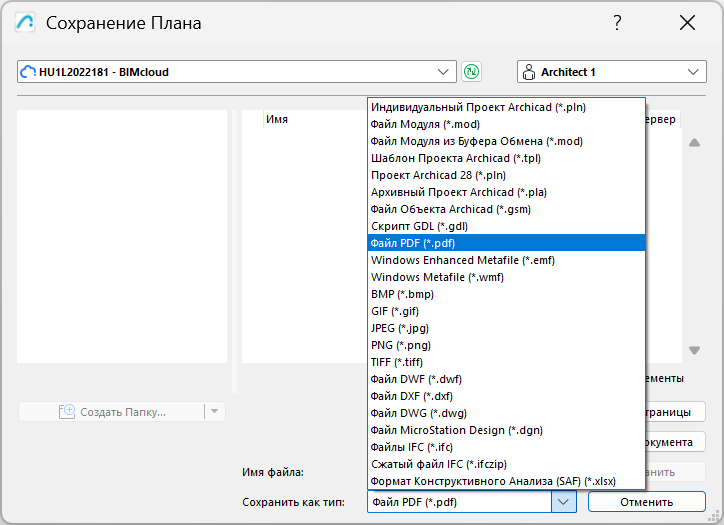
Task: Click the scroll down arrow in list
Action: [694, 350]
